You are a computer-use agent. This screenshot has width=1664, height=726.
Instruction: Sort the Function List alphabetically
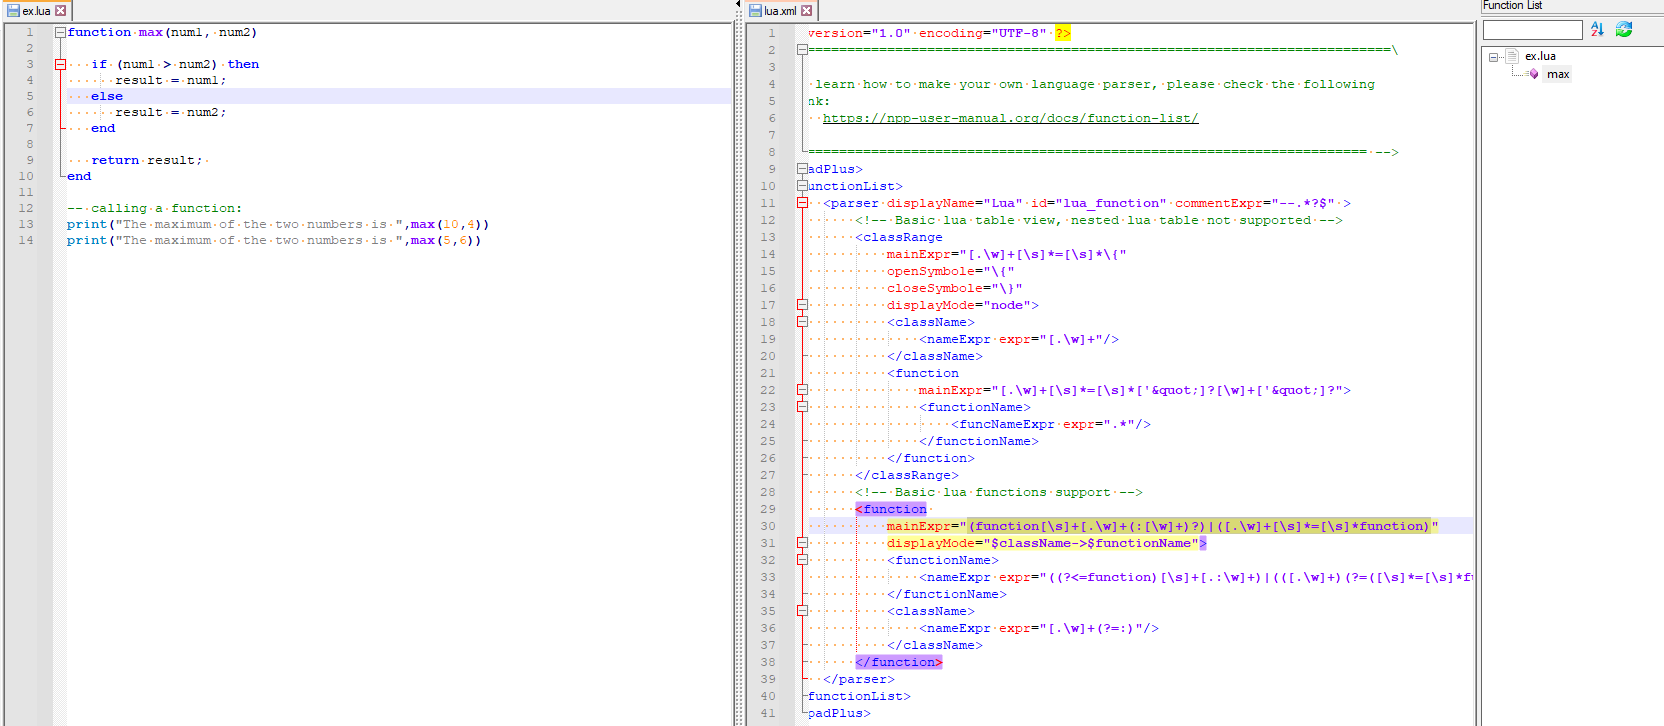[1597, 29]
